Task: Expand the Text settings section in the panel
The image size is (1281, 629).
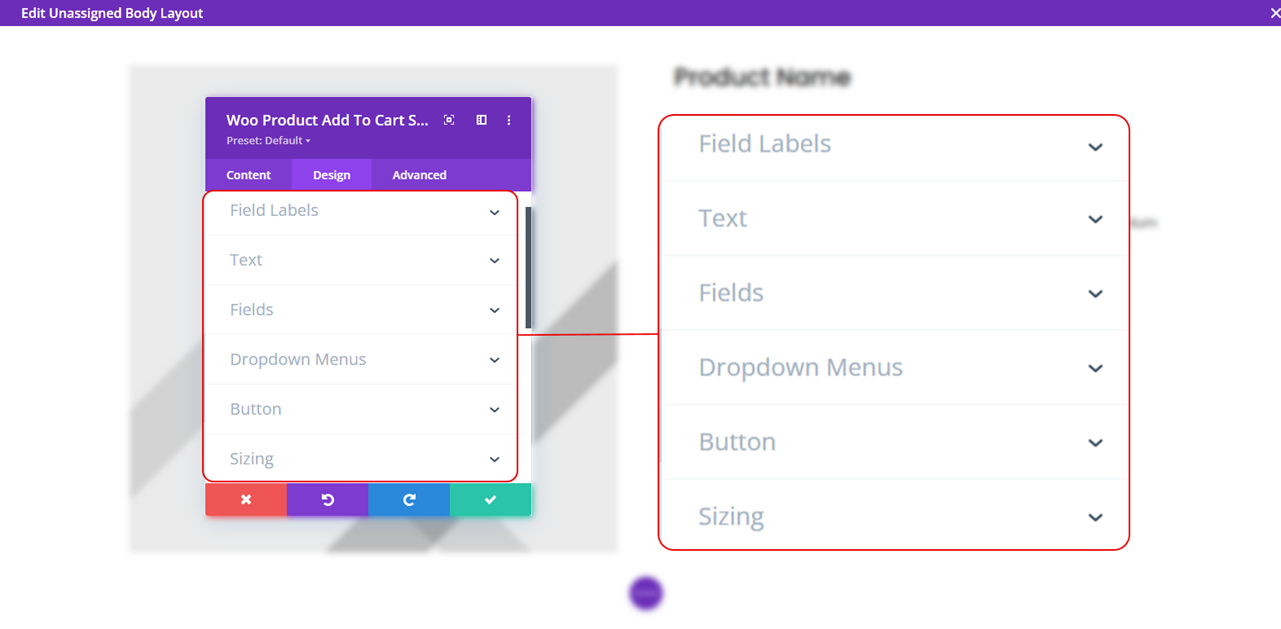Action: pyautogui.click(x=360, y=260)
